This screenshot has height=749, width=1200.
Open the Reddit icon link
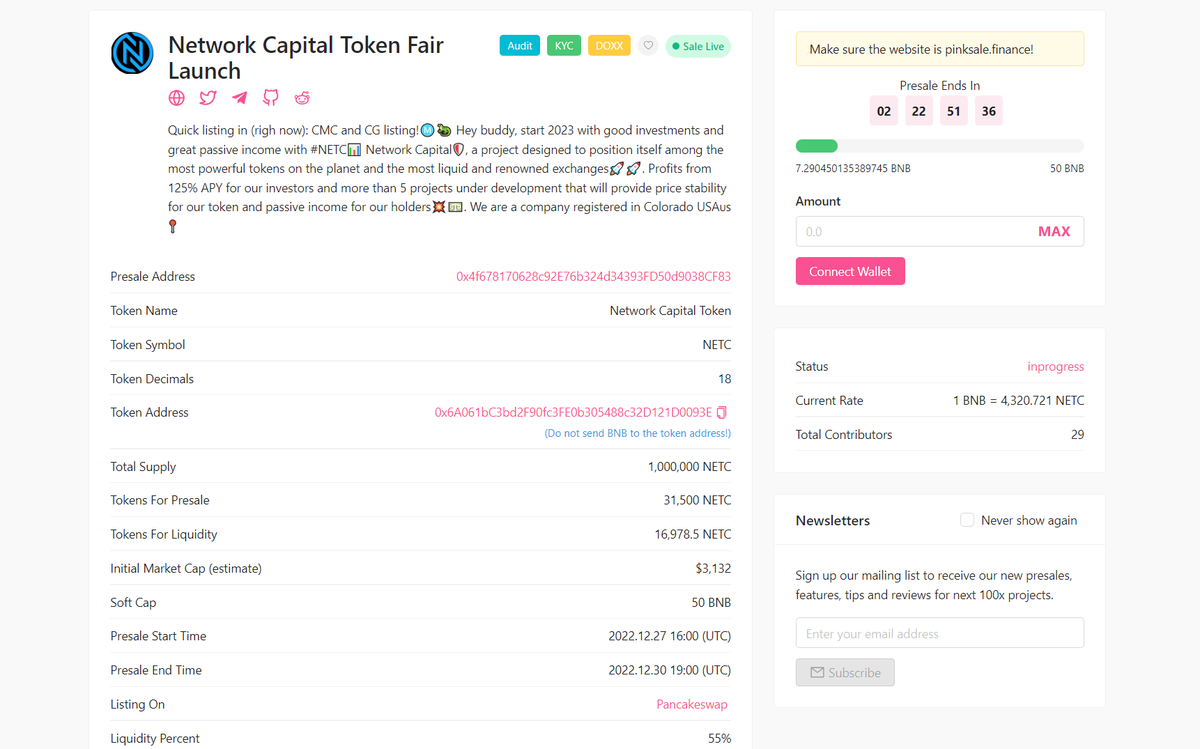302,98
